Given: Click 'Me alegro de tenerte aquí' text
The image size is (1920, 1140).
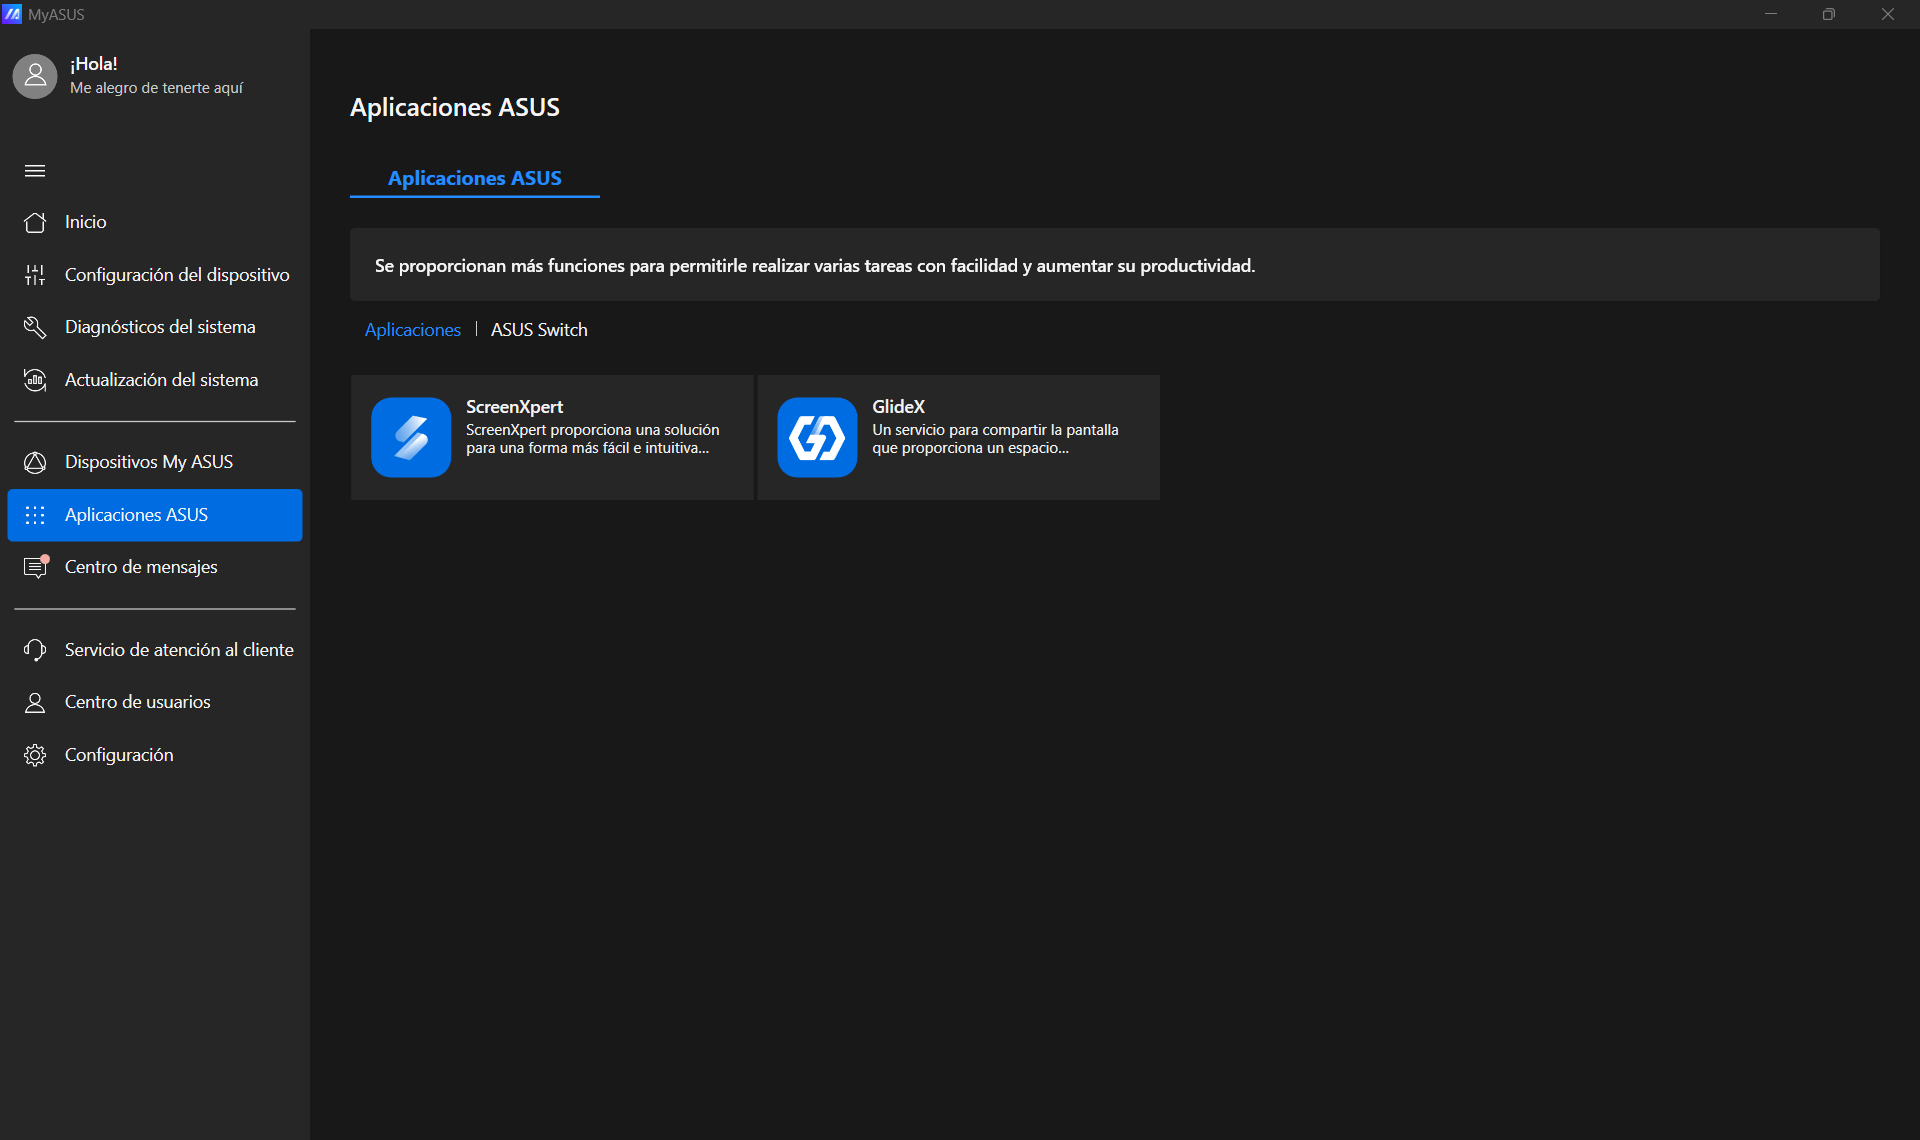Looking at the screenshot, I should [156, 88].
